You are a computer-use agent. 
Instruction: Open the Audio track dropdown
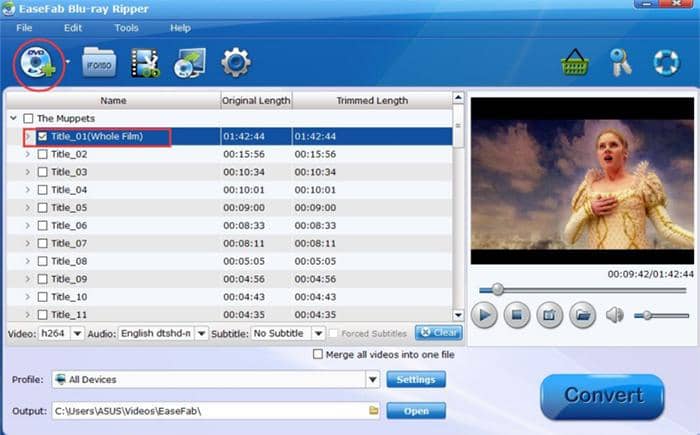[x=201, y=334]
